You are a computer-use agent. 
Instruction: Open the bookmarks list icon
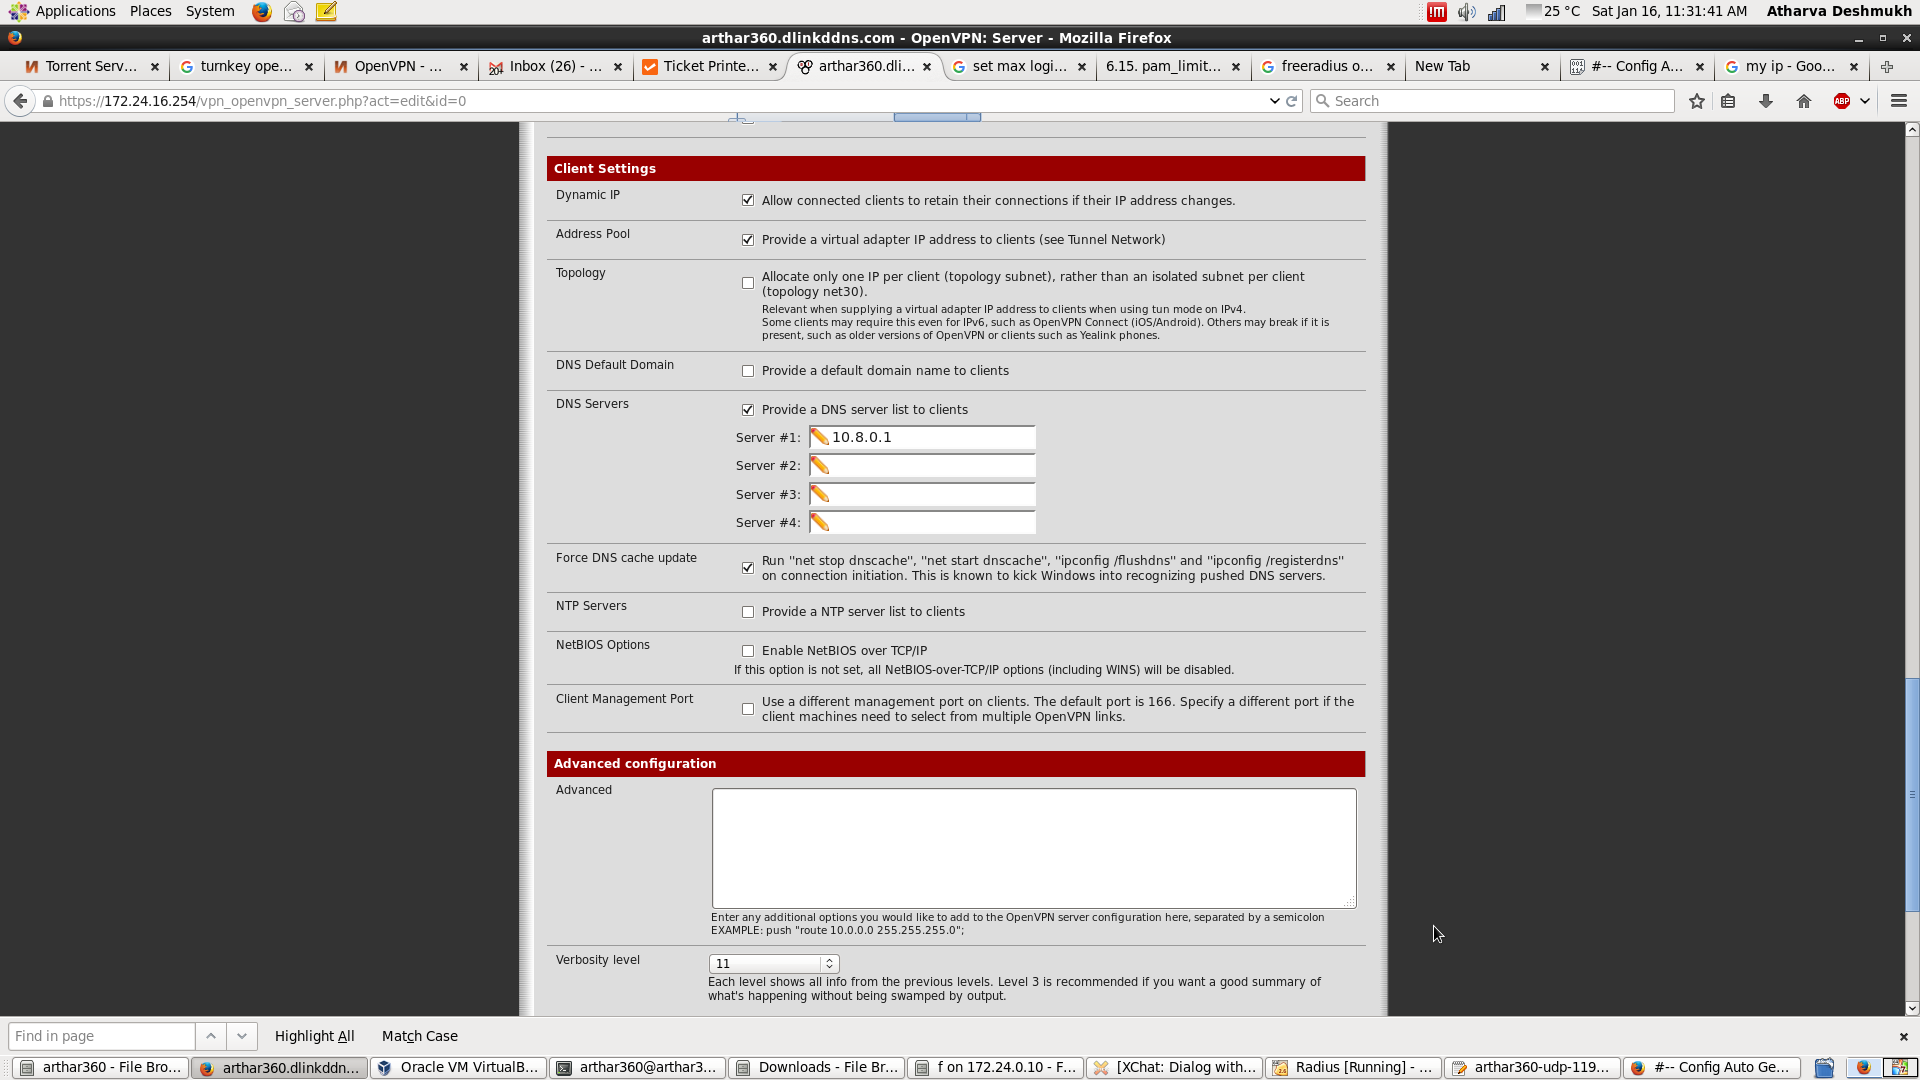tap(1728, 101)
